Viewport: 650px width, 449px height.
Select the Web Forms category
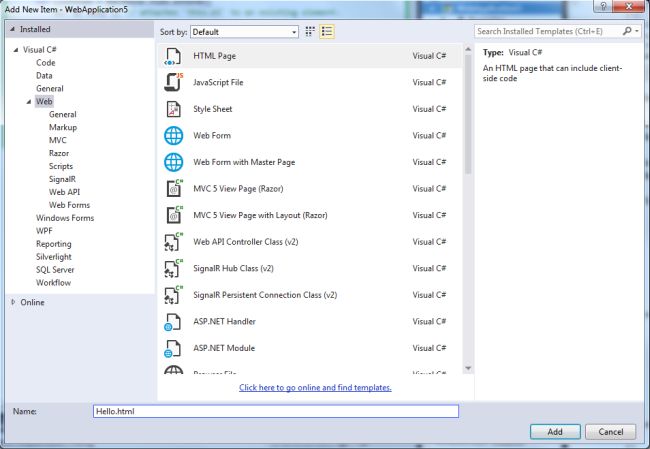click(69, 205)
